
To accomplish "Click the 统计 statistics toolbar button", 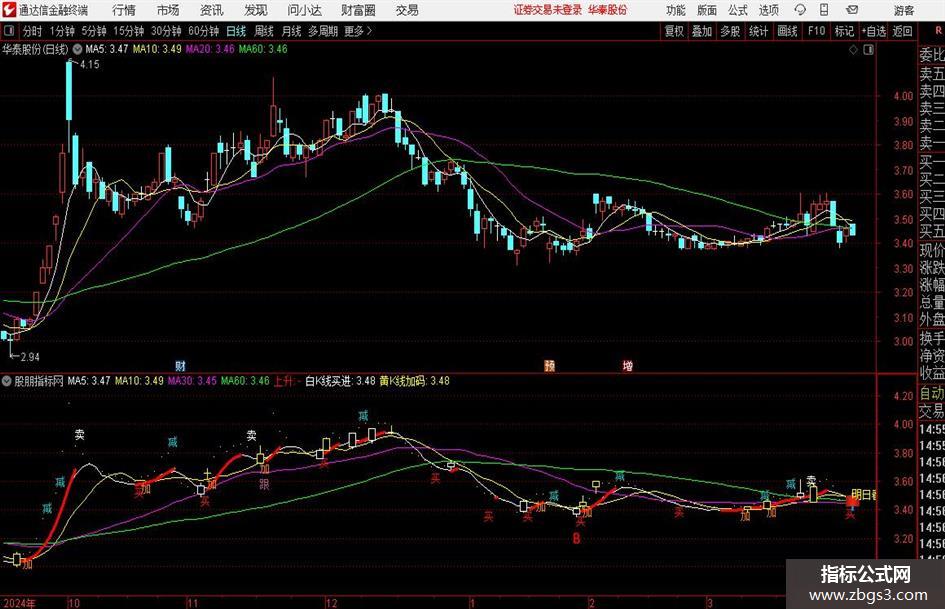I will pyautogui.click(x=758, y=31).
